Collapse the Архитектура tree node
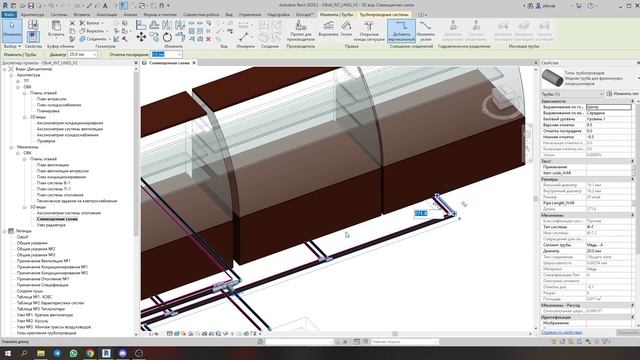The height and width of the screenshot is (360, 640). point(11,75)
